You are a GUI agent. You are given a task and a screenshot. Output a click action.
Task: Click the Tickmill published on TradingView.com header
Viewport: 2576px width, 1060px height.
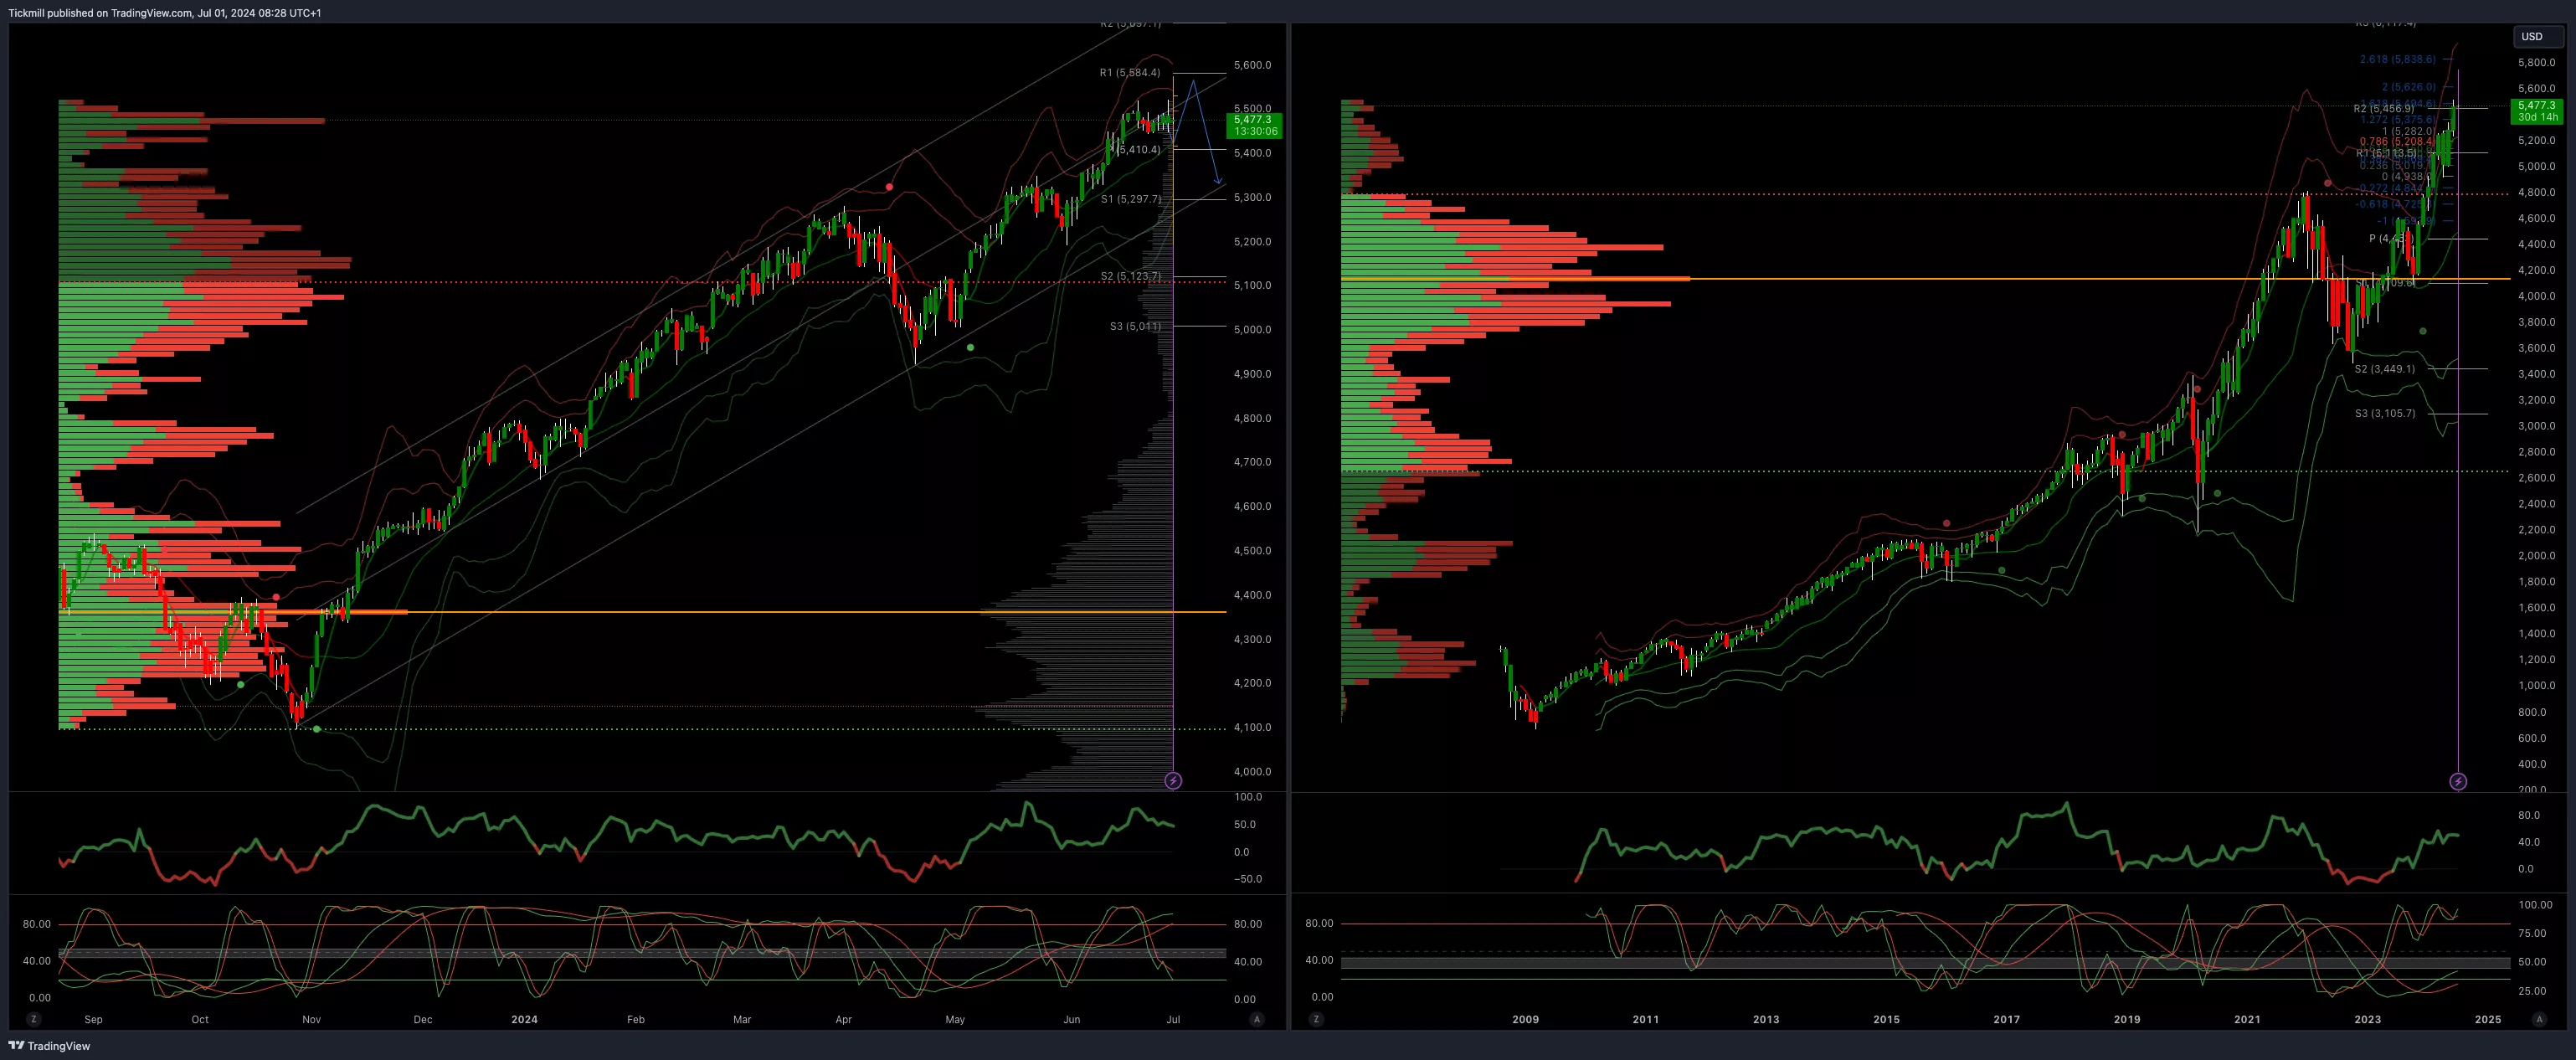tap(165, 13)
